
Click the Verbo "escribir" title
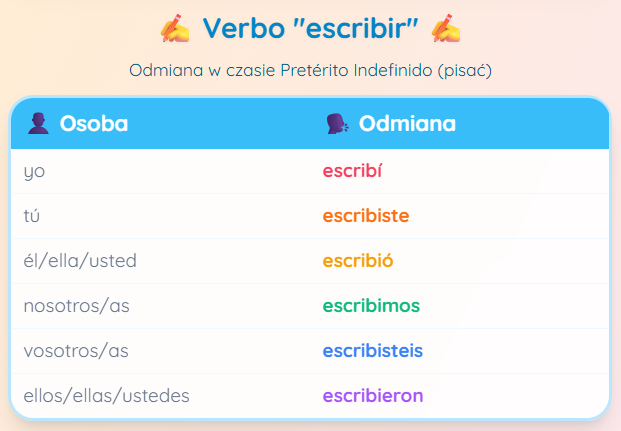pyautogui.click(x=310, y=28)
